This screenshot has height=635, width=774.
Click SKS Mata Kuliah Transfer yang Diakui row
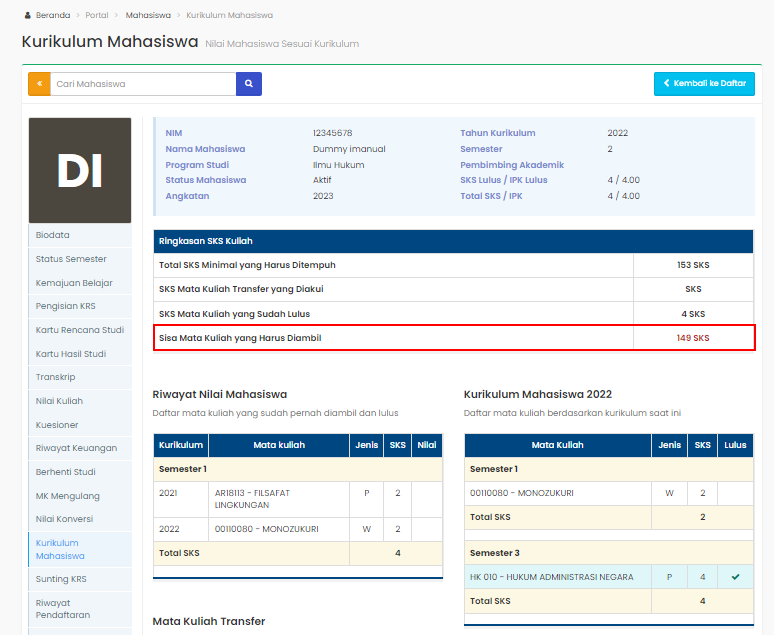coord(453,289)
